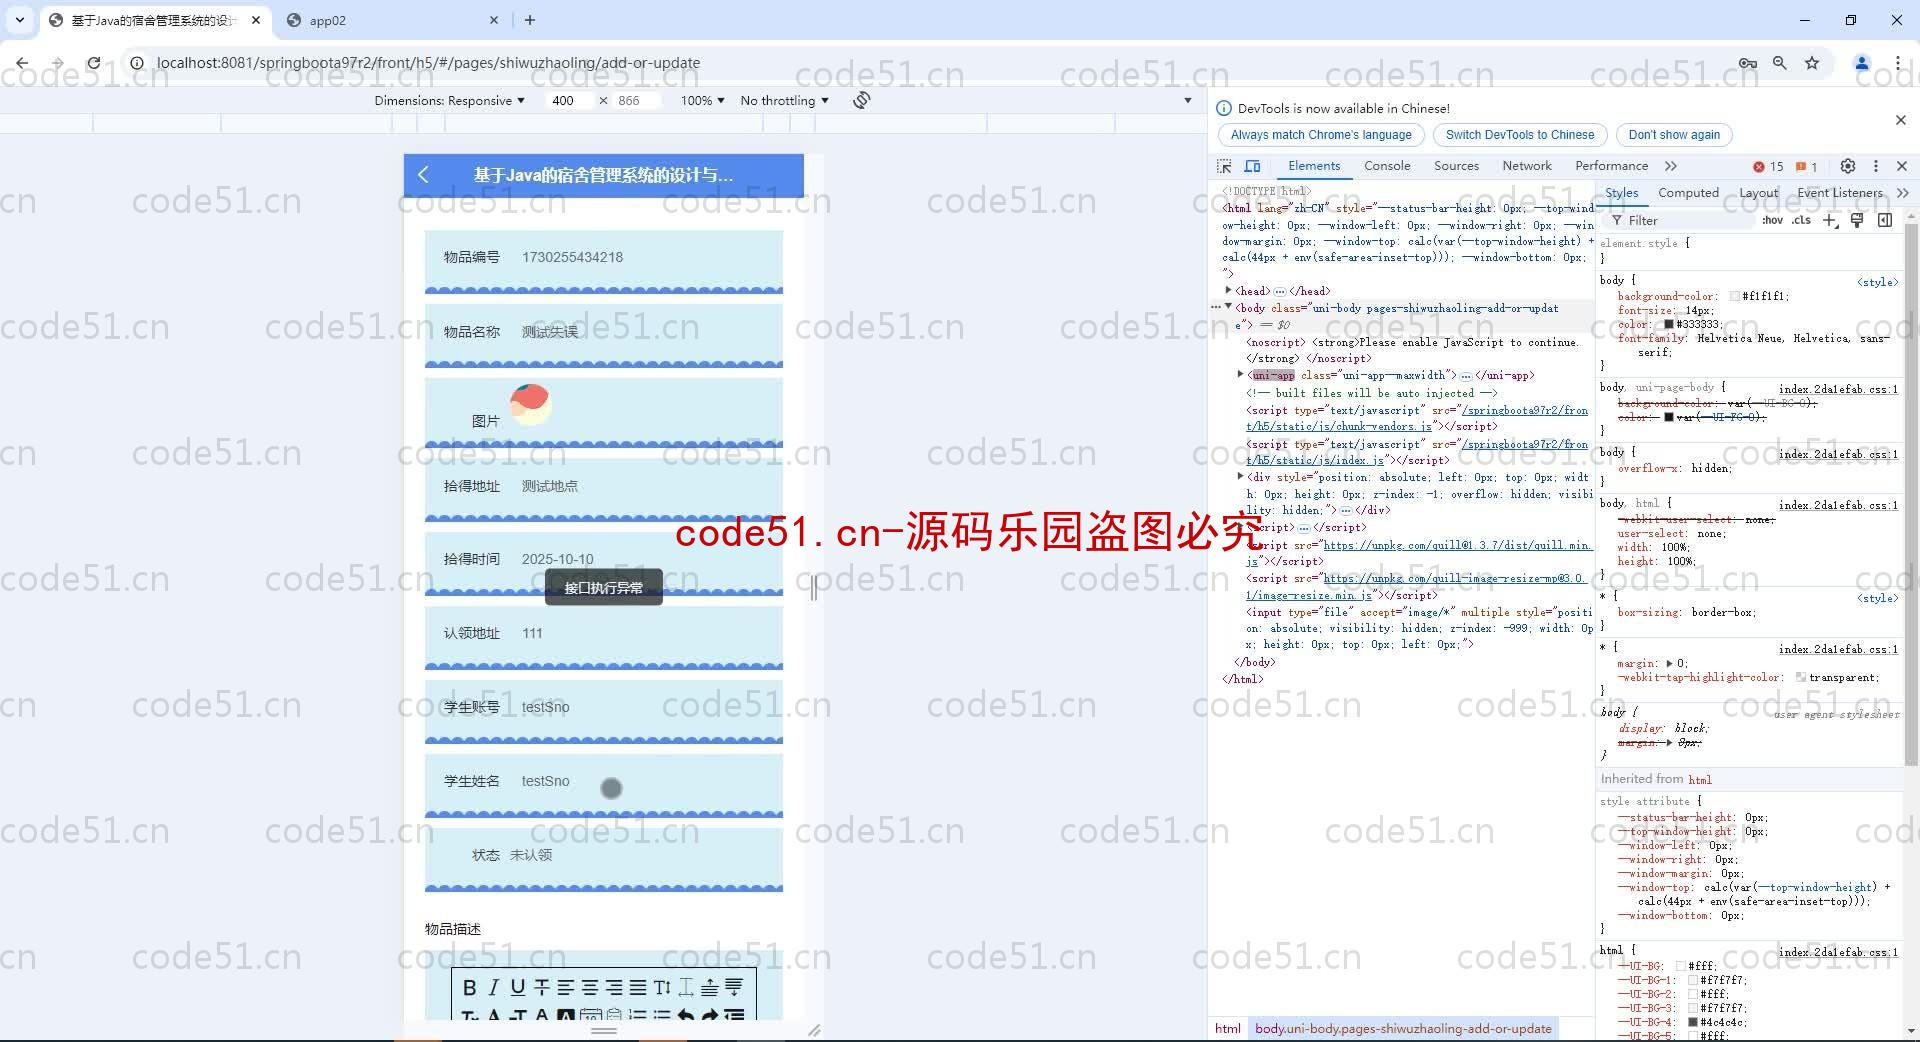The image size is (1920, 1042).
Task: Expand the head element node
Action: click(1229, 290)
